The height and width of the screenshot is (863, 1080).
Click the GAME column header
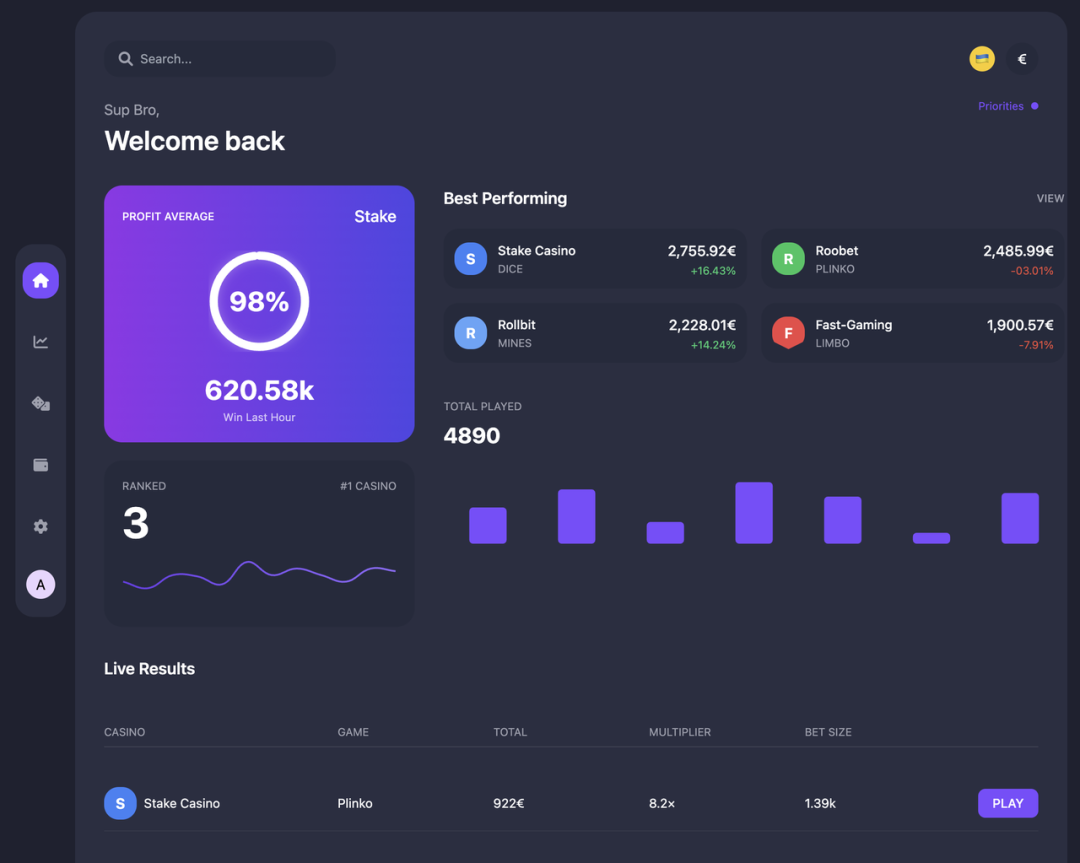click(353, 732)
